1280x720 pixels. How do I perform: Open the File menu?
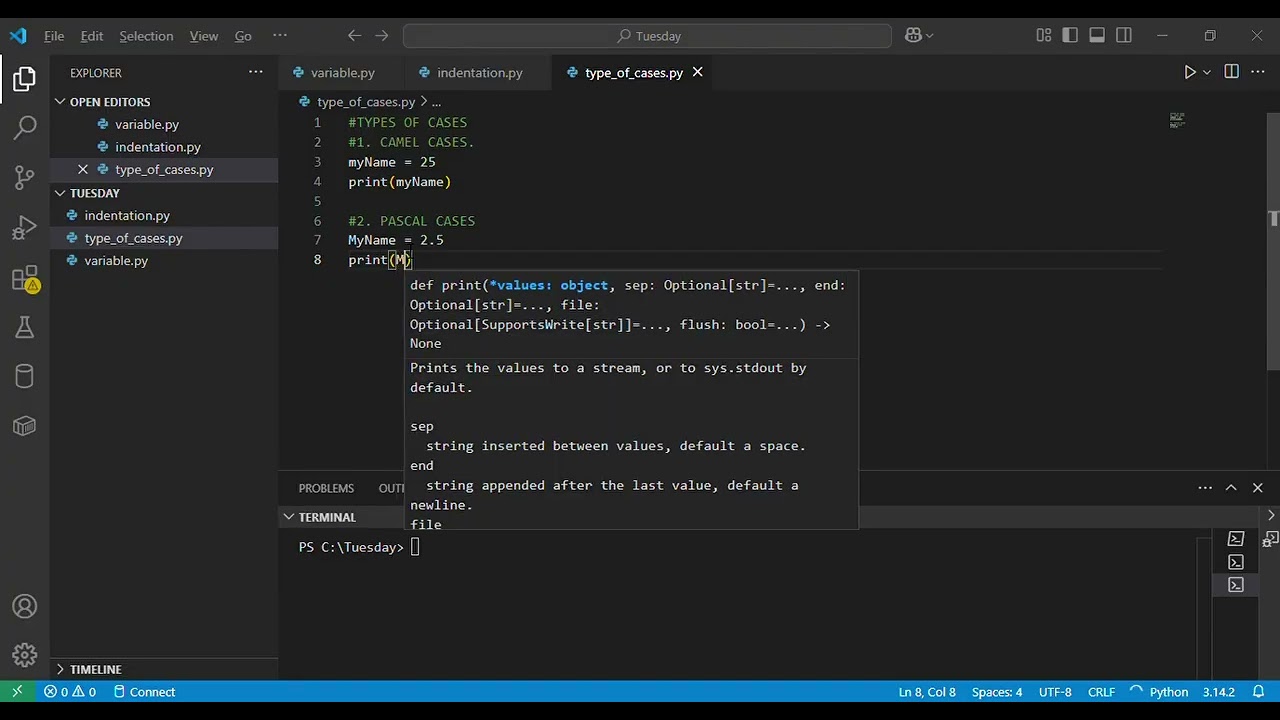coord(54,35)
